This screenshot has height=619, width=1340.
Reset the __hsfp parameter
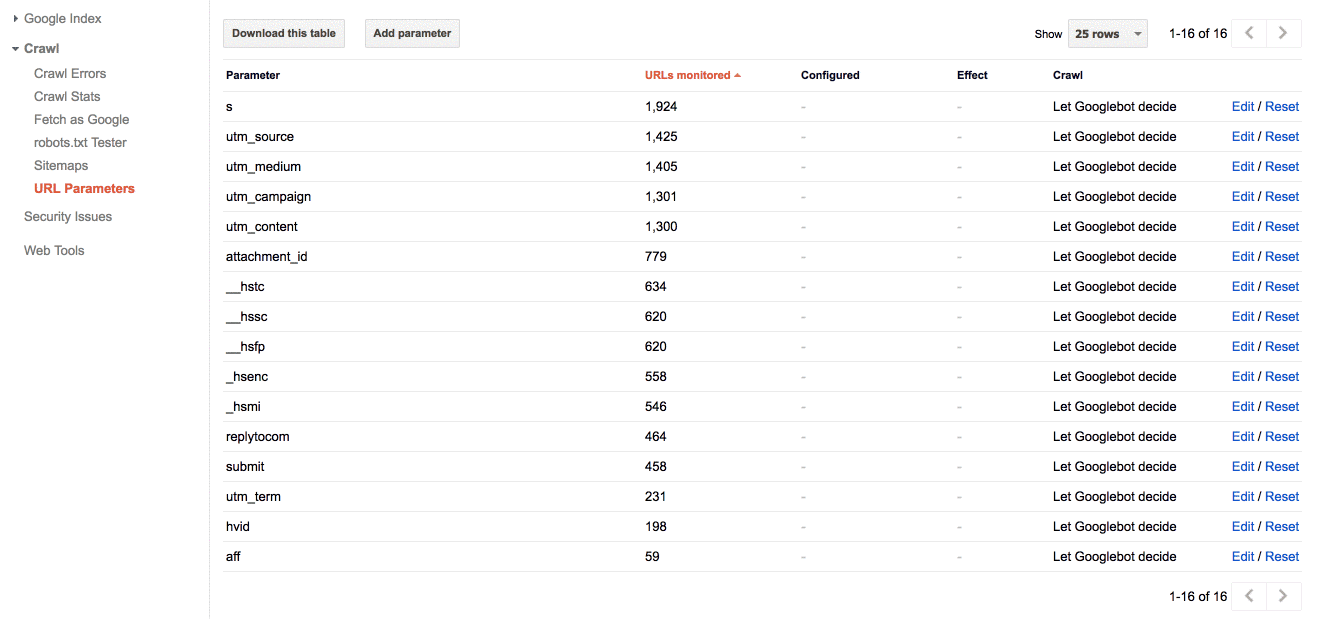pyautogui.click(x=1282, y=346)
